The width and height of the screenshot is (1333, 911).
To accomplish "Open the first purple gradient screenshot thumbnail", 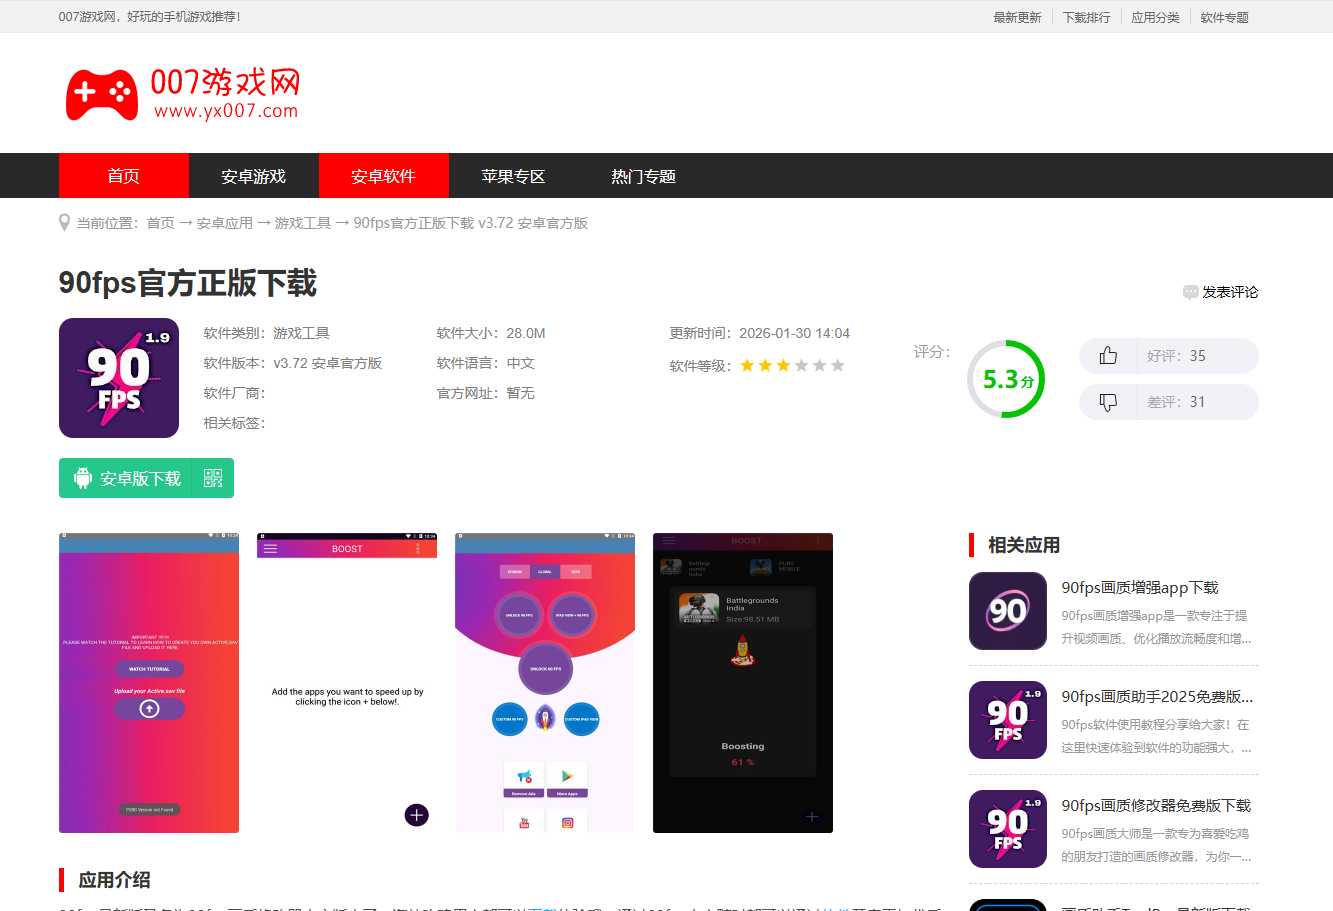I will click(x=149, y=683).
